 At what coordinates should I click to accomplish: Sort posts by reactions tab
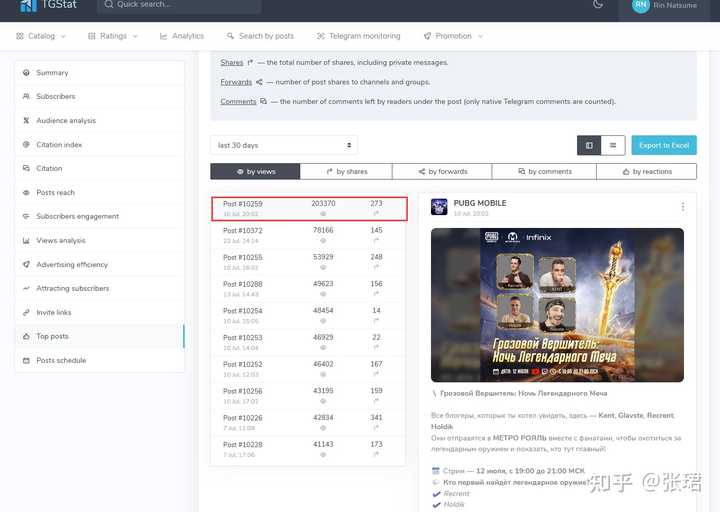pyautogui.click(x=647, y=171)
